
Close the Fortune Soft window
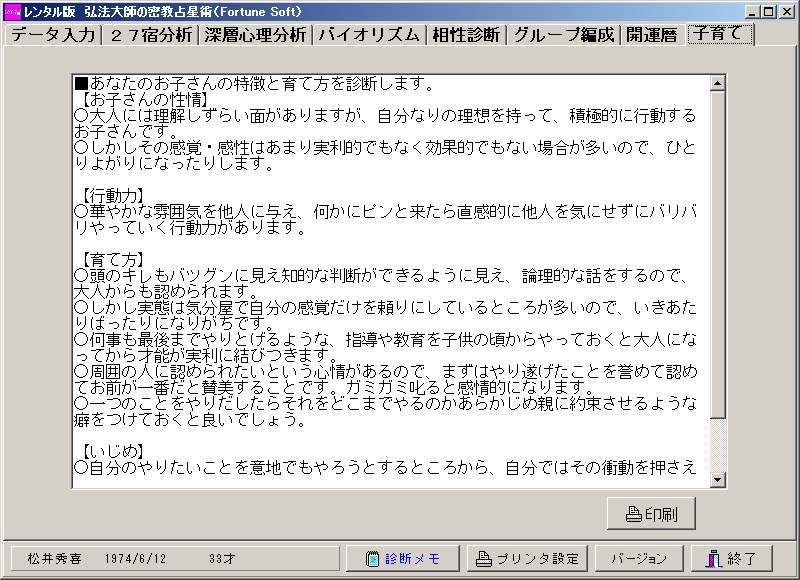tap(787, 11)
